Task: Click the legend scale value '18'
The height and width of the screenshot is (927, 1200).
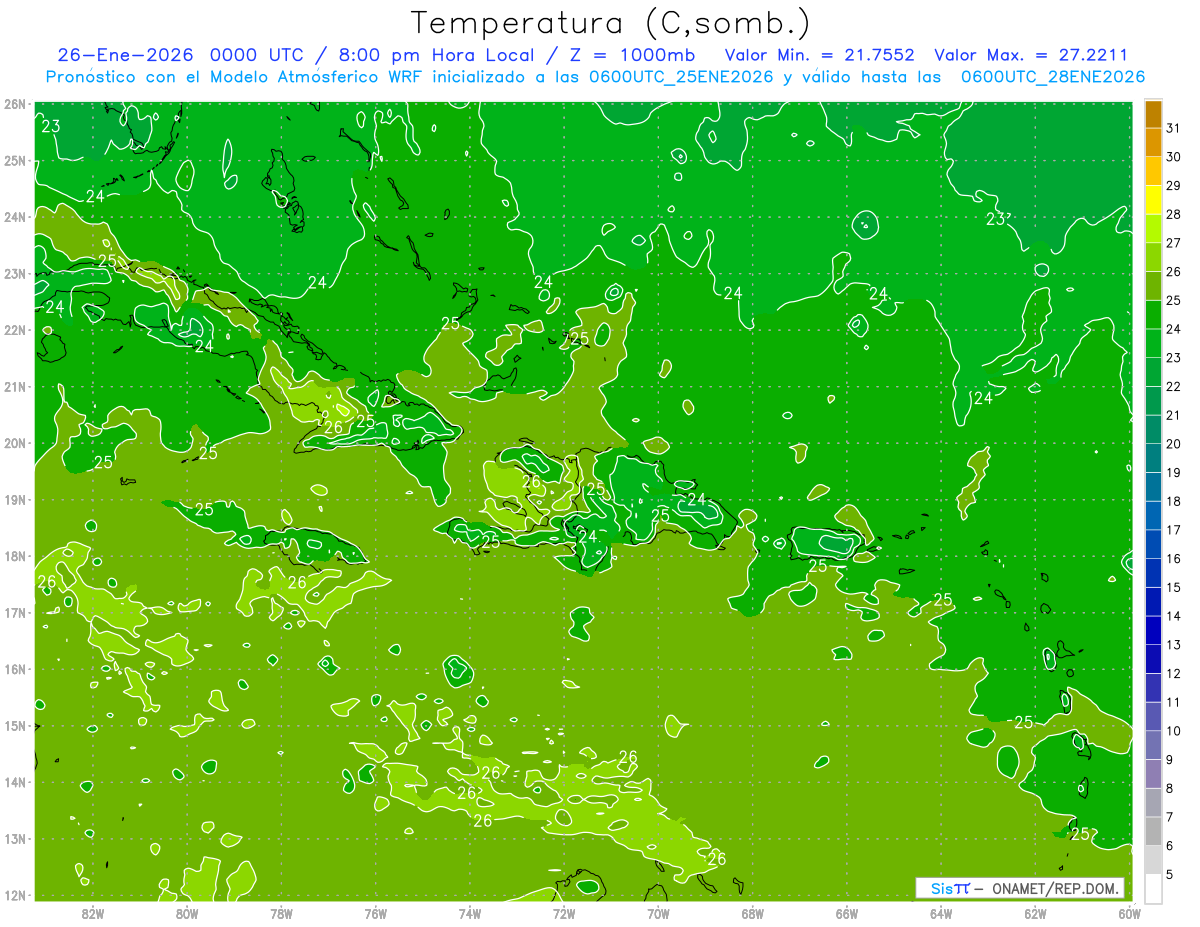Action: [x=1174, y=502]
